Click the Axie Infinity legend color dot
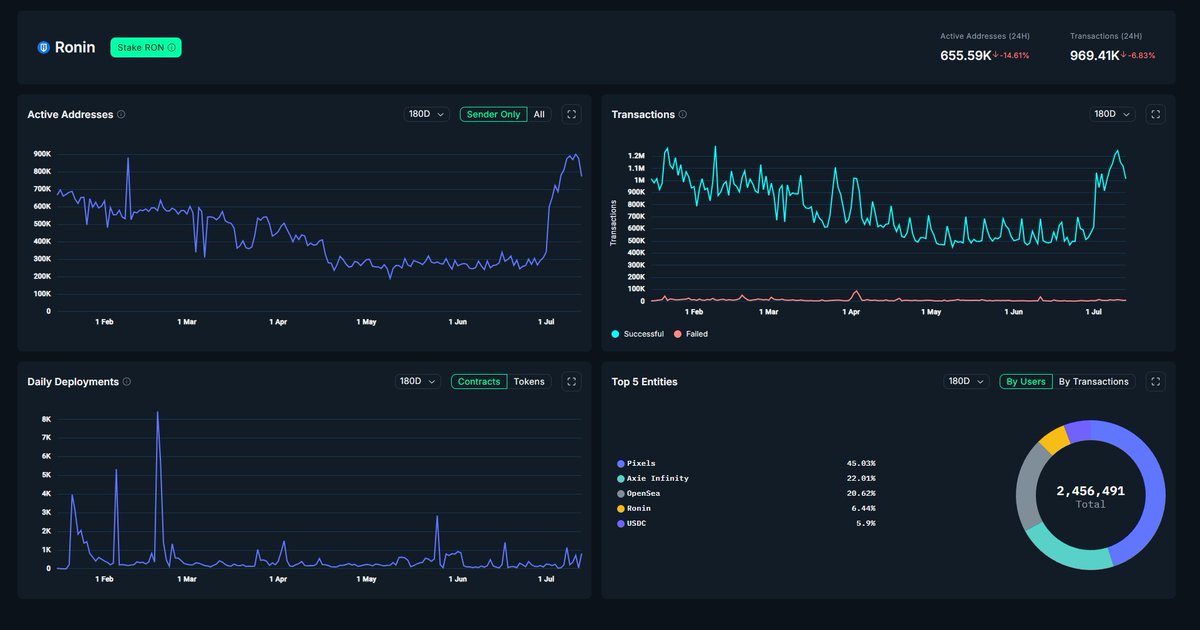The width and height of the screenshot is (1200, 630). [621, 479]
